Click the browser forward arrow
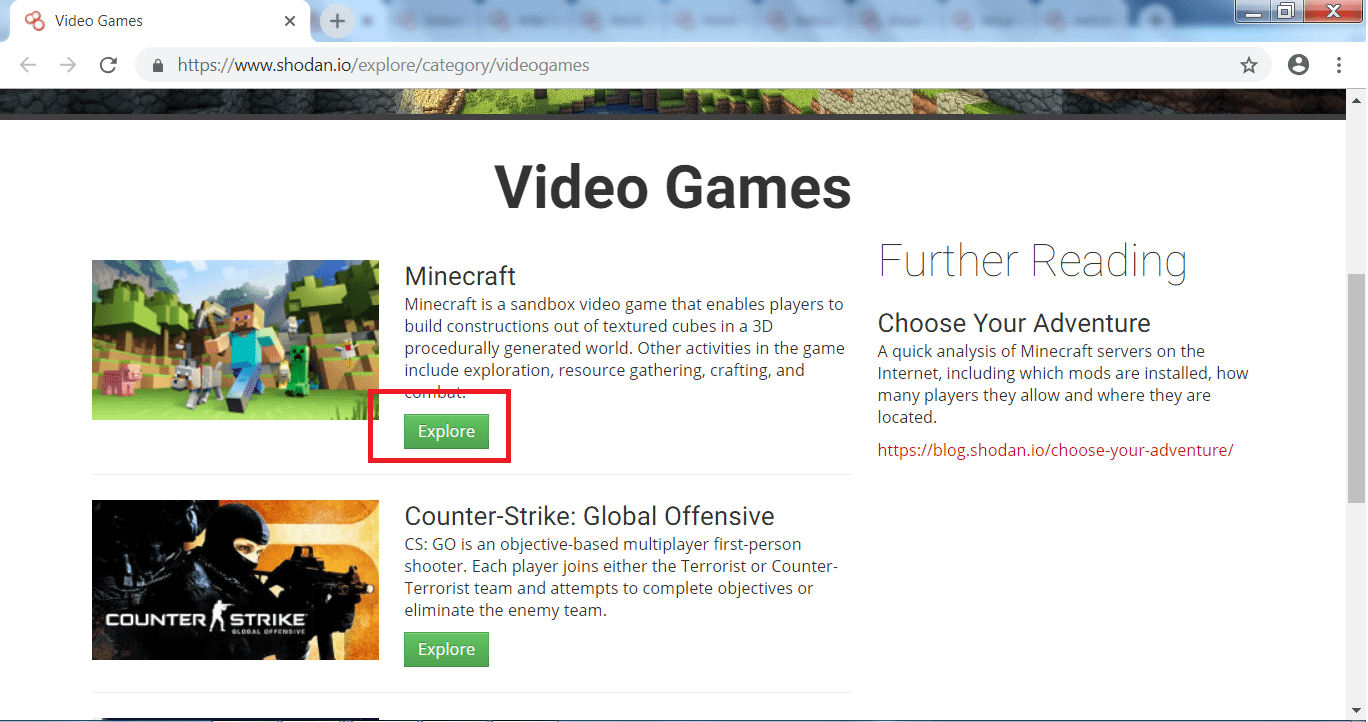The image size is (1368, 722). [68, 65]
